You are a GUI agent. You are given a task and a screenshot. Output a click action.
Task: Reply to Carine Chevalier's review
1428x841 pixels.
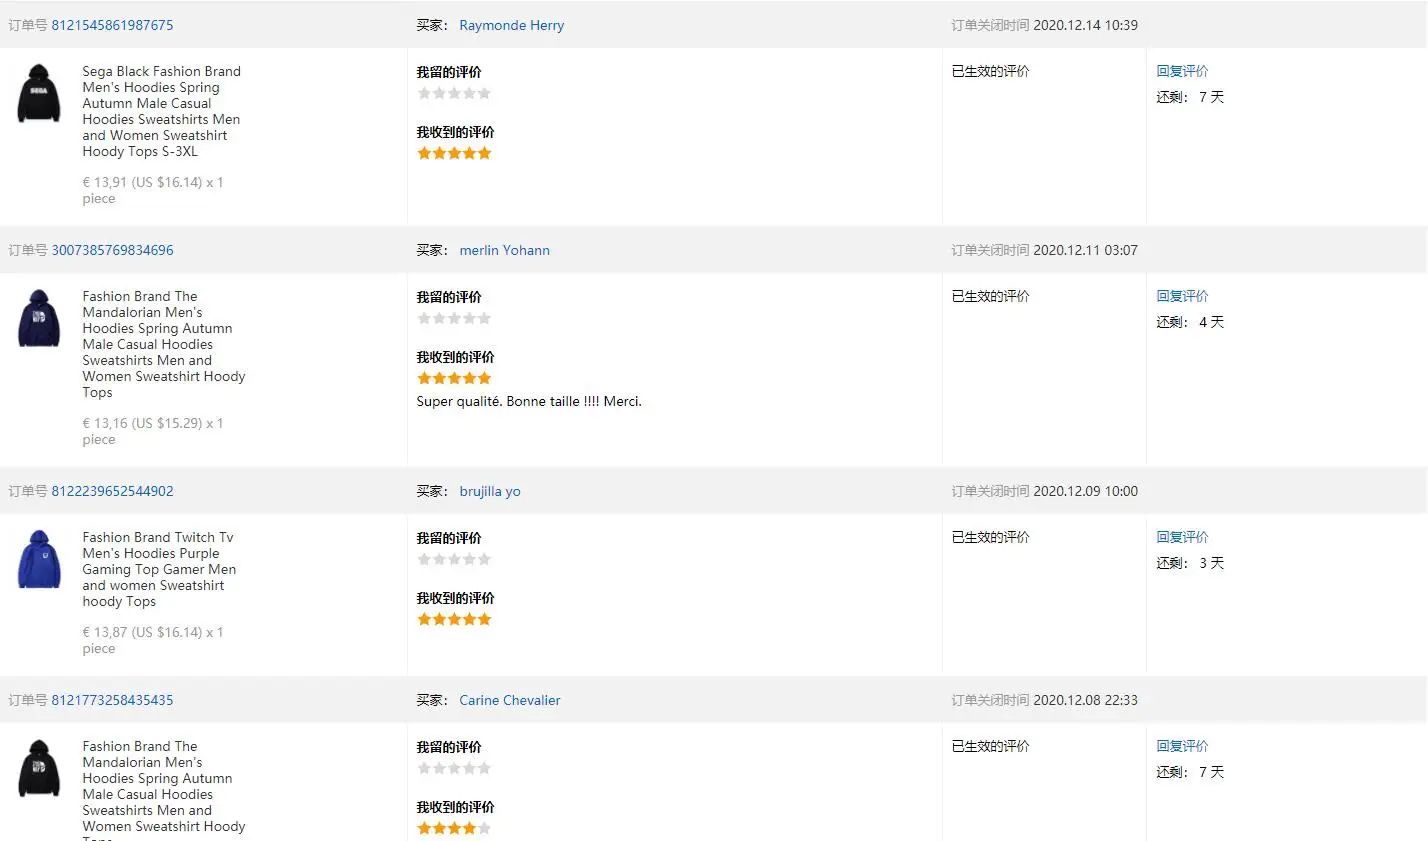(x=1182, y=746)
